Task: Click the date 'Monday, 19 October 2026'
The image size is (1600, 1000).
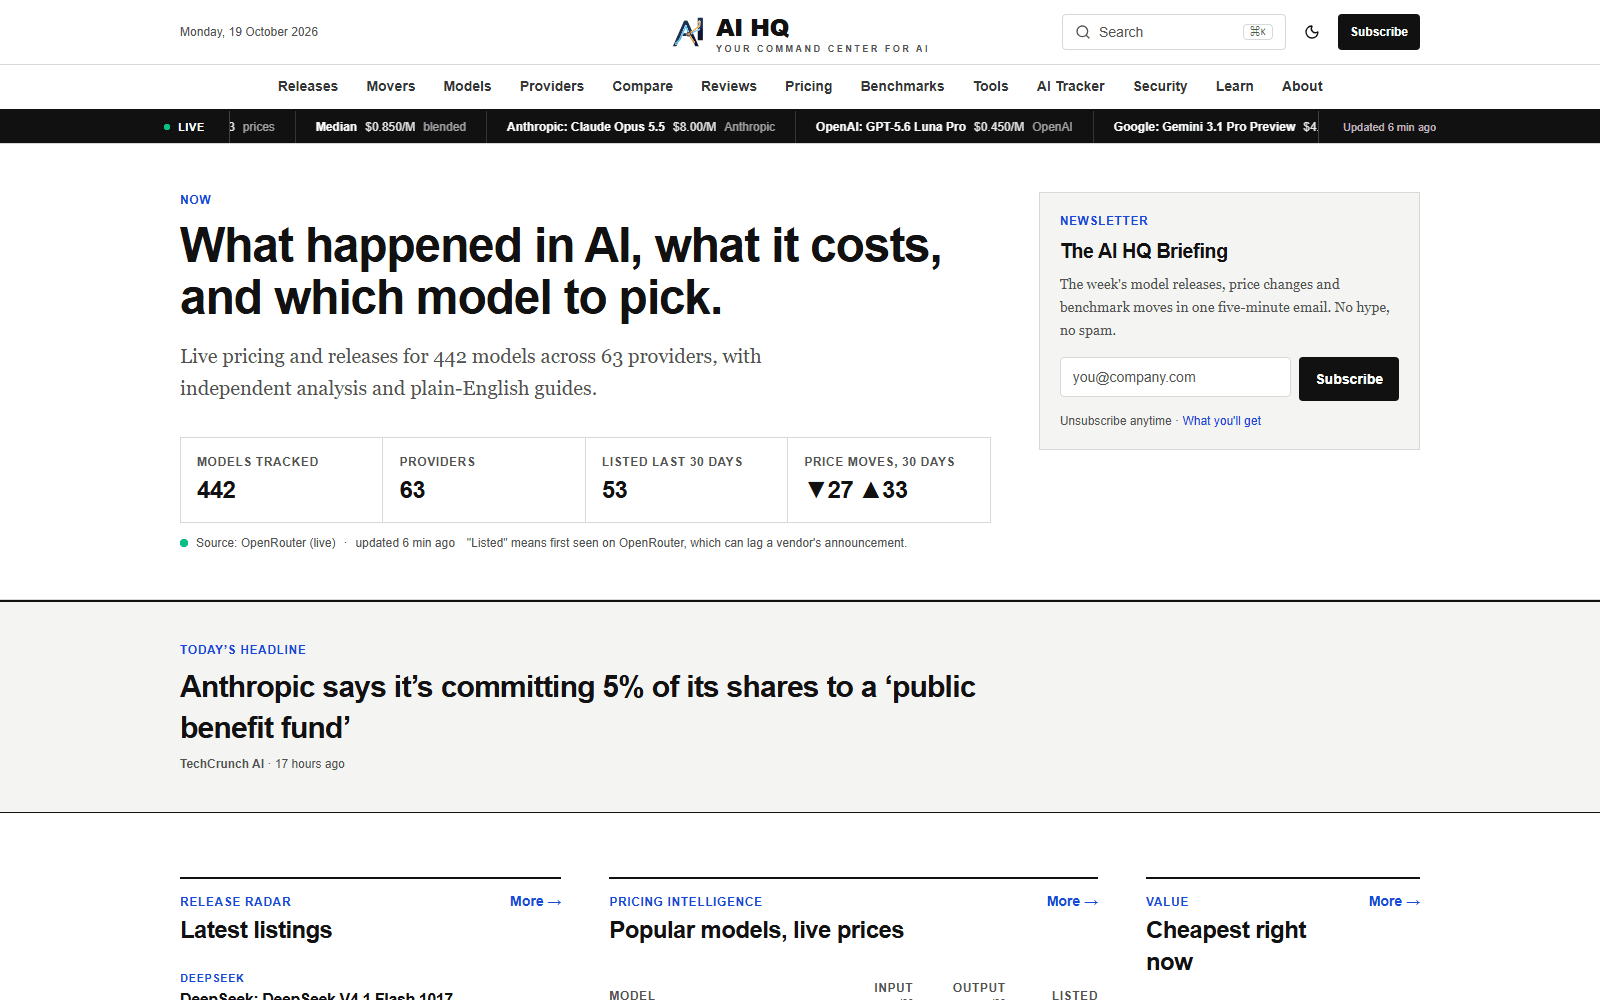Action: click(x=249, y=32)
